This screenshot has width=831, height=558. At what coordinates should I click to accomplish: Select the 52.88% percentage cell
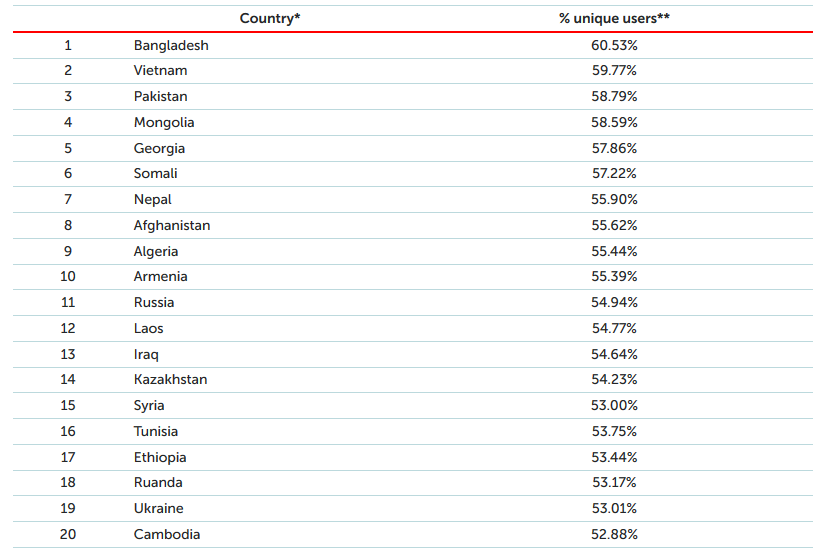(x=614, y=534)
